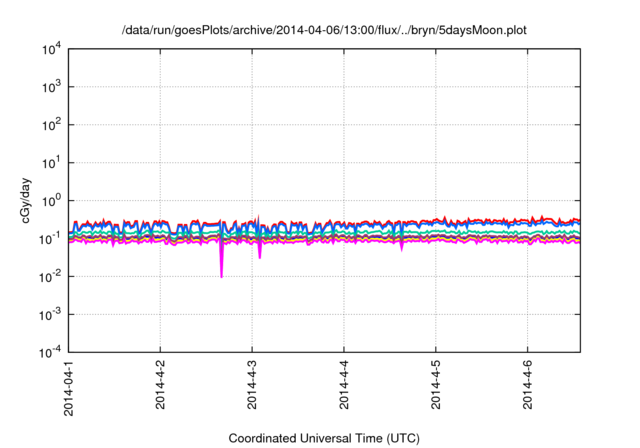Click the 10^1 y-axis tick label

(51, 163)
